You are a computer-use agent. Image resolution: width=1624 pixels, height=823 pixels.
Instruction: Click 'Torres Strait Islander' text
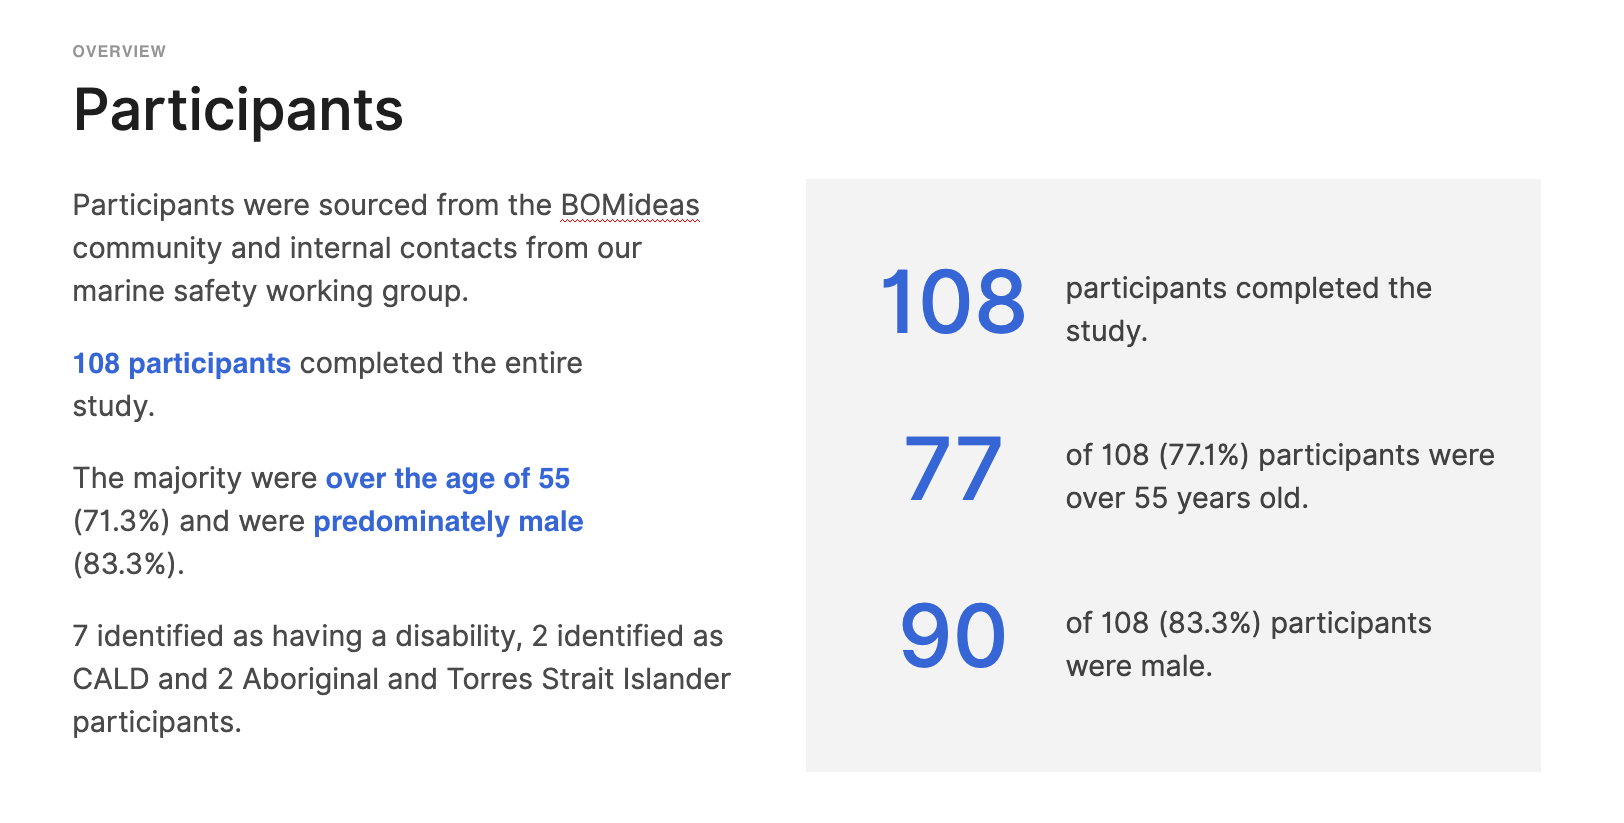tap(589, 679)
